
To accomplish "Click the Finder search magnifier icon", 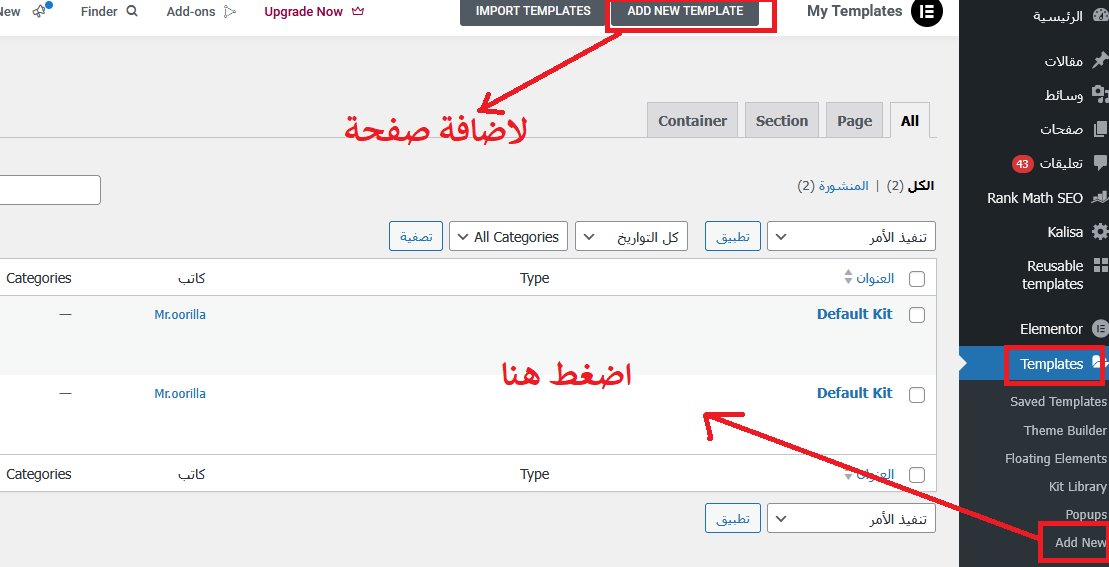I will coord(132,11).
